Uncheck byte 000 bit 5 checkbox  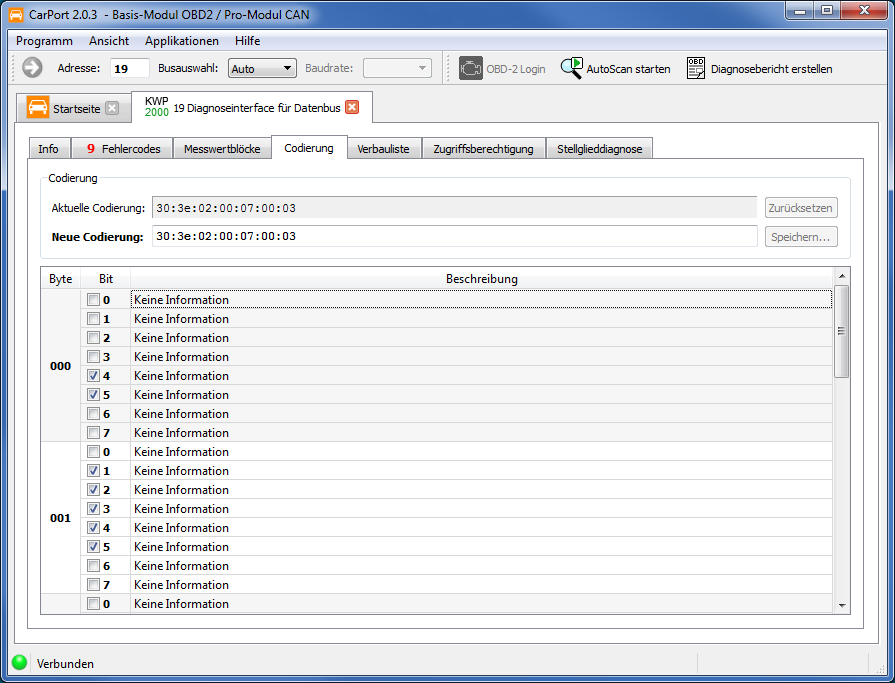click(94, 395)
